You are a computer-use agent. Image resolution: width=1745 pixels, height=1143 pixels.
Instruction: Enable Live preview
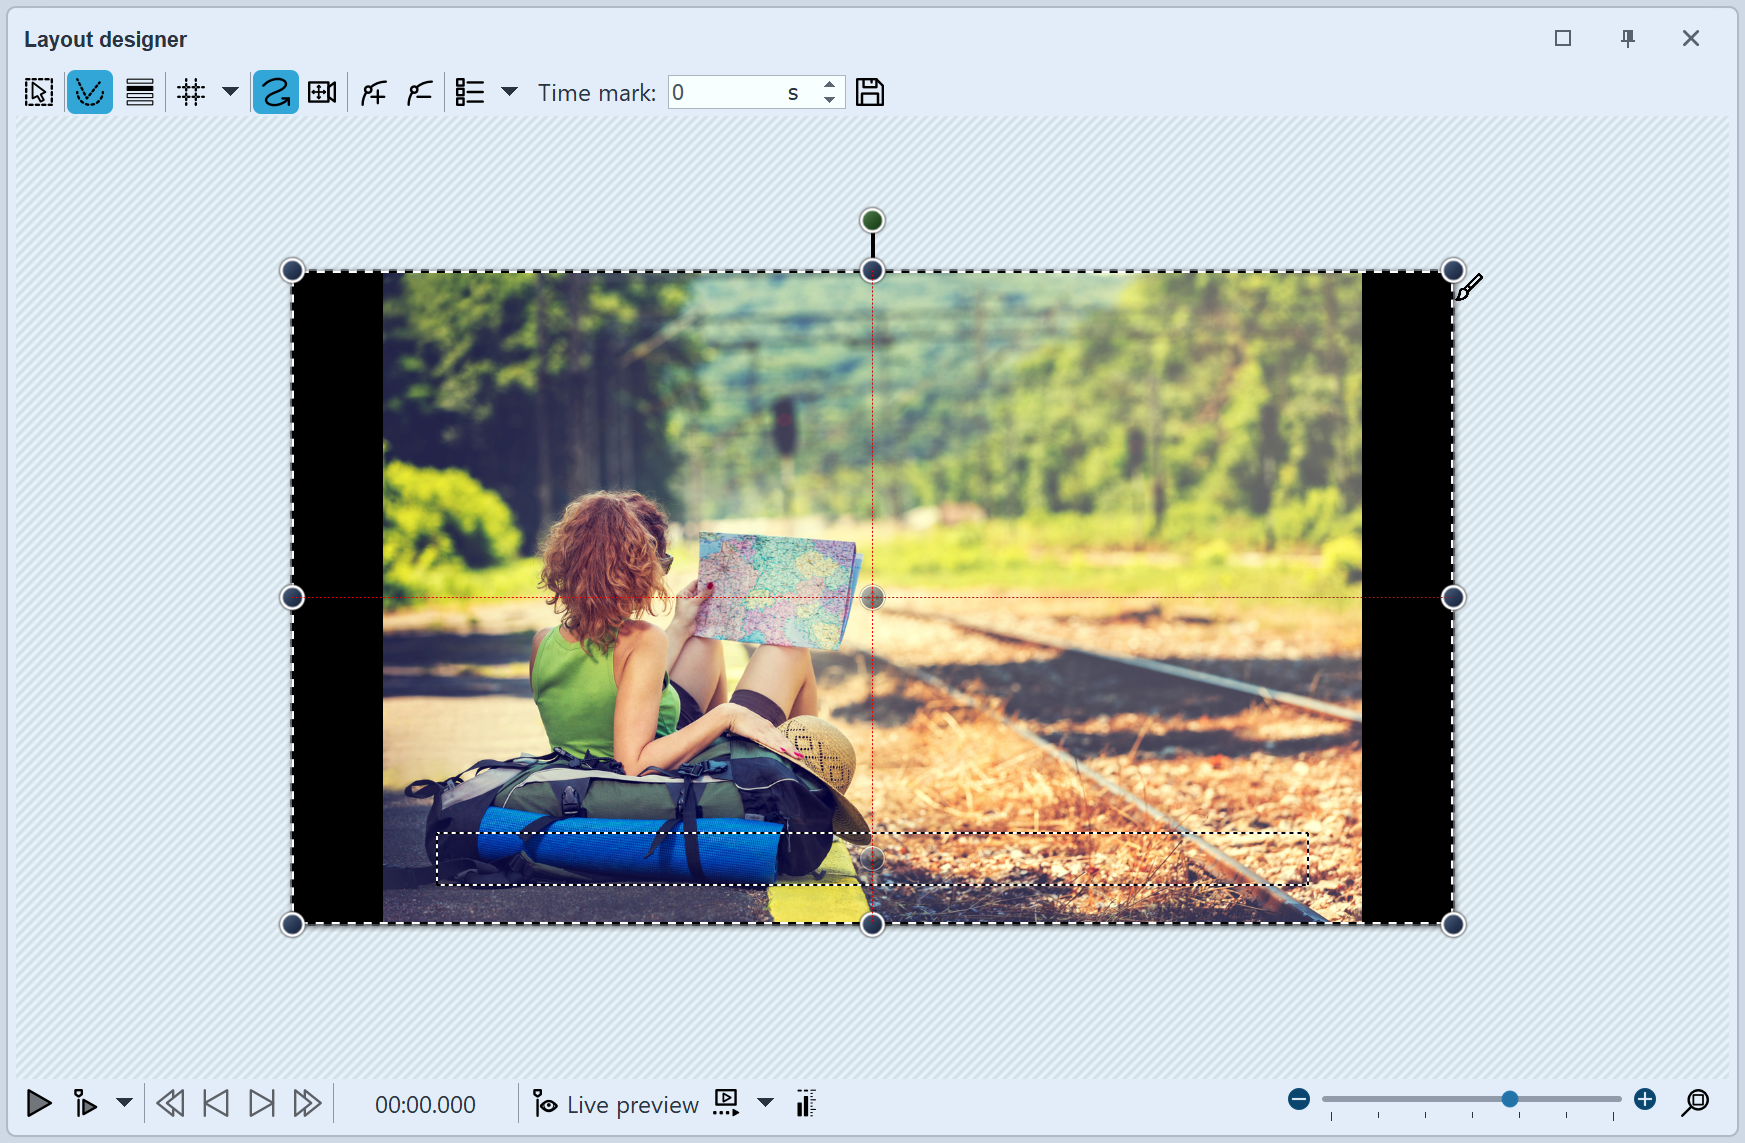[614, 1104]
